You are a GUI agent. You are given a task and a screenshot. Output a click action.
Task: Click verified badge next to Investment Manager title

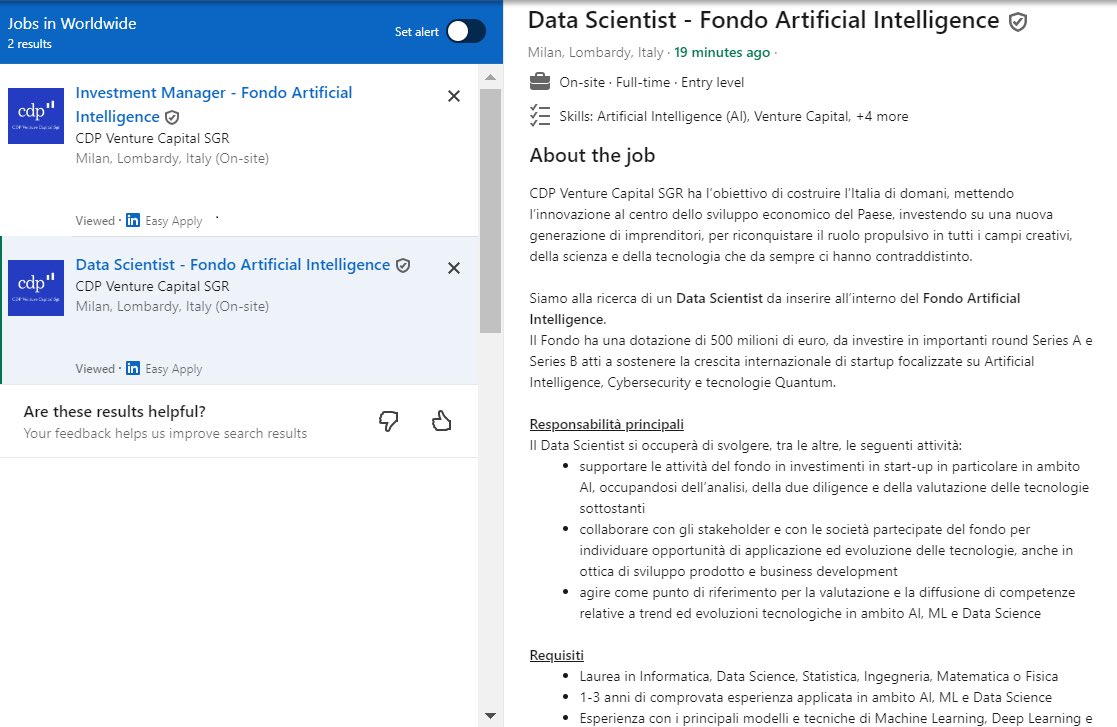[x=172, y=117]
